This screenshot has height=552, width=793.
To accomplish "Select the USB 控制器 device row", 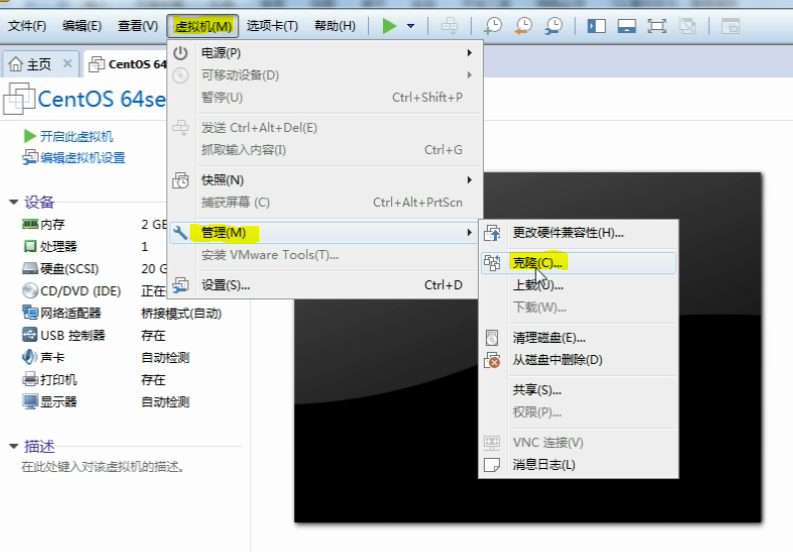I will click(95, 335).
